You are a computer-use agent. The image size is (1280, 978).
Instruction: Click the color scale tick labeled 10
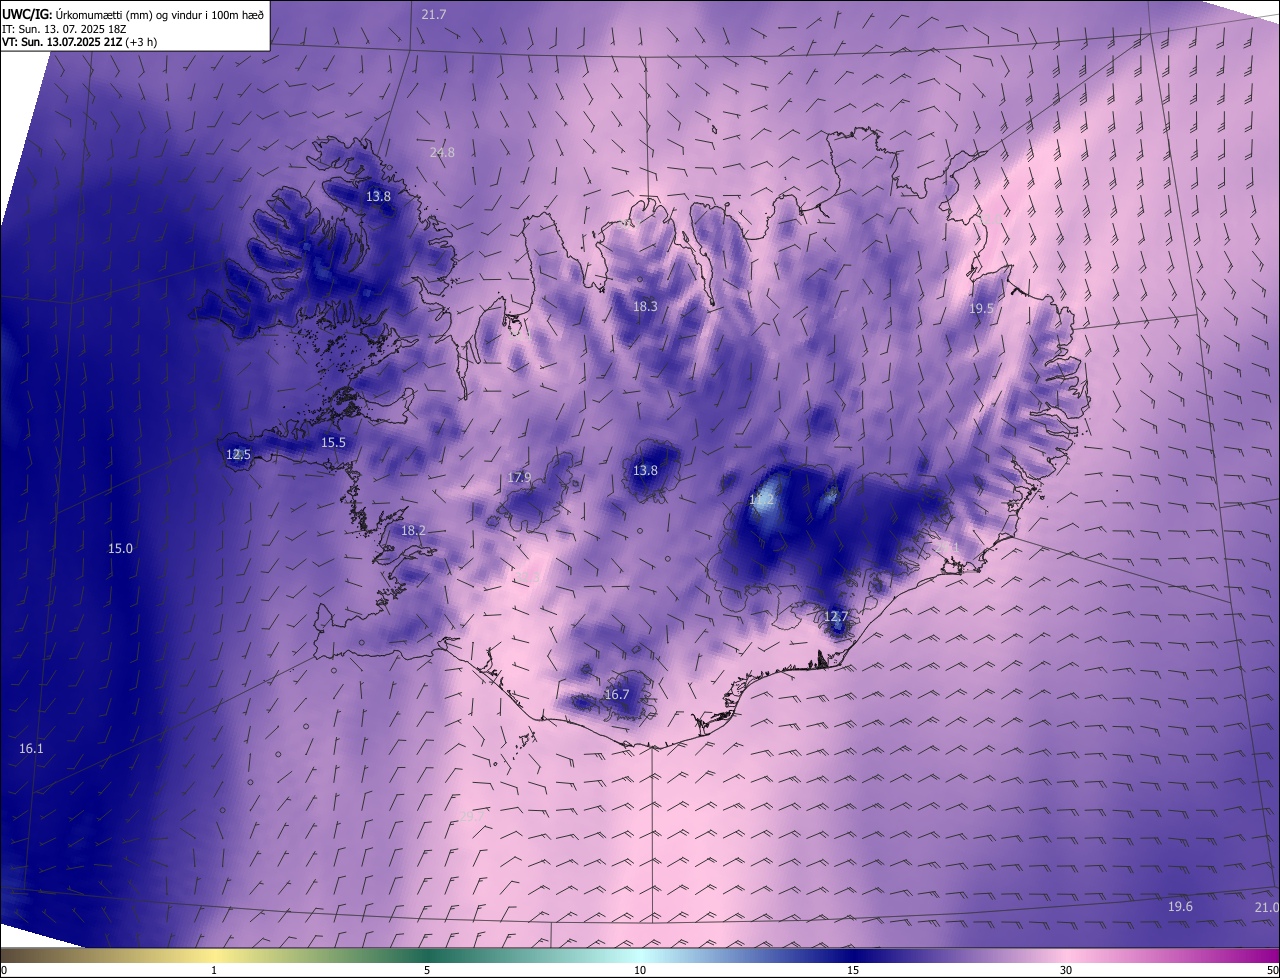[639, 970]
